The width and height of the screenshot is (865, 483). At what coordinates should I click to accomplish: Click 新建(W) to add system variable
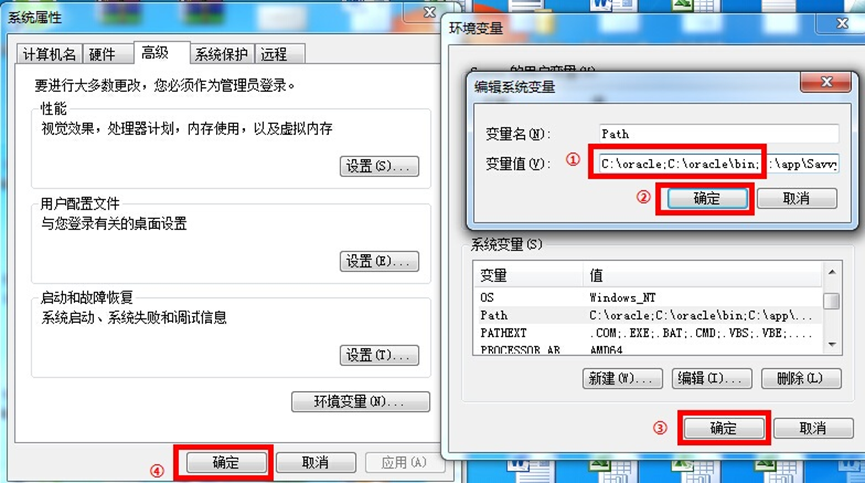(622, 378)
